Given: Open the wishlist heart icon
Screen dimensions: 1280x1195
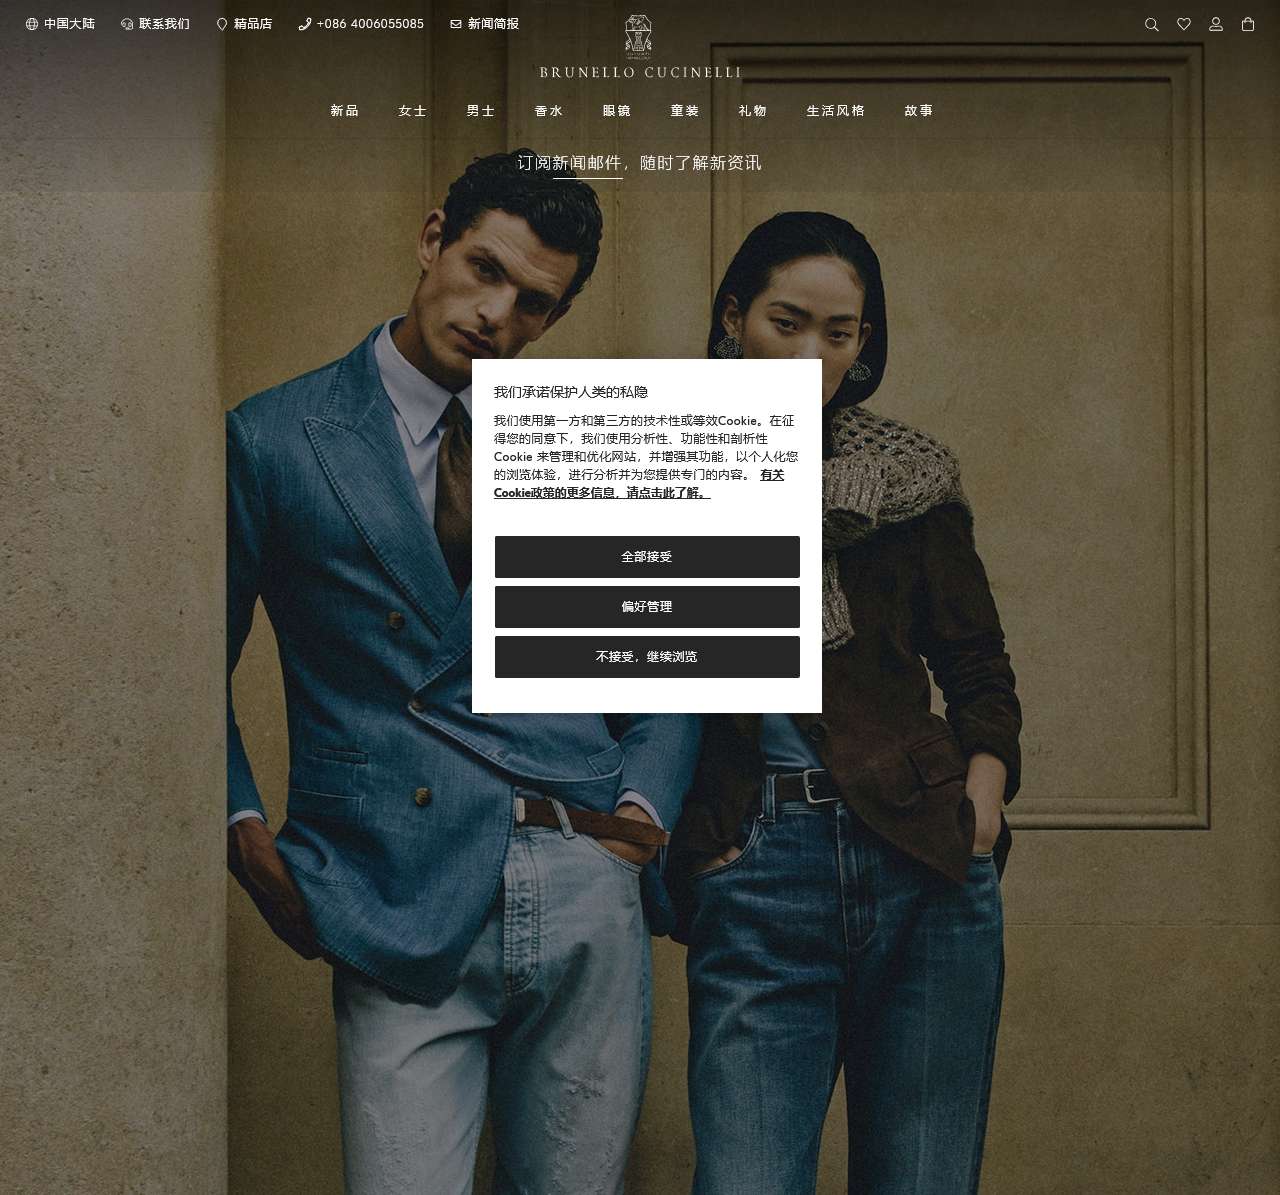Looking at the screenshot, I should 1184,24.
